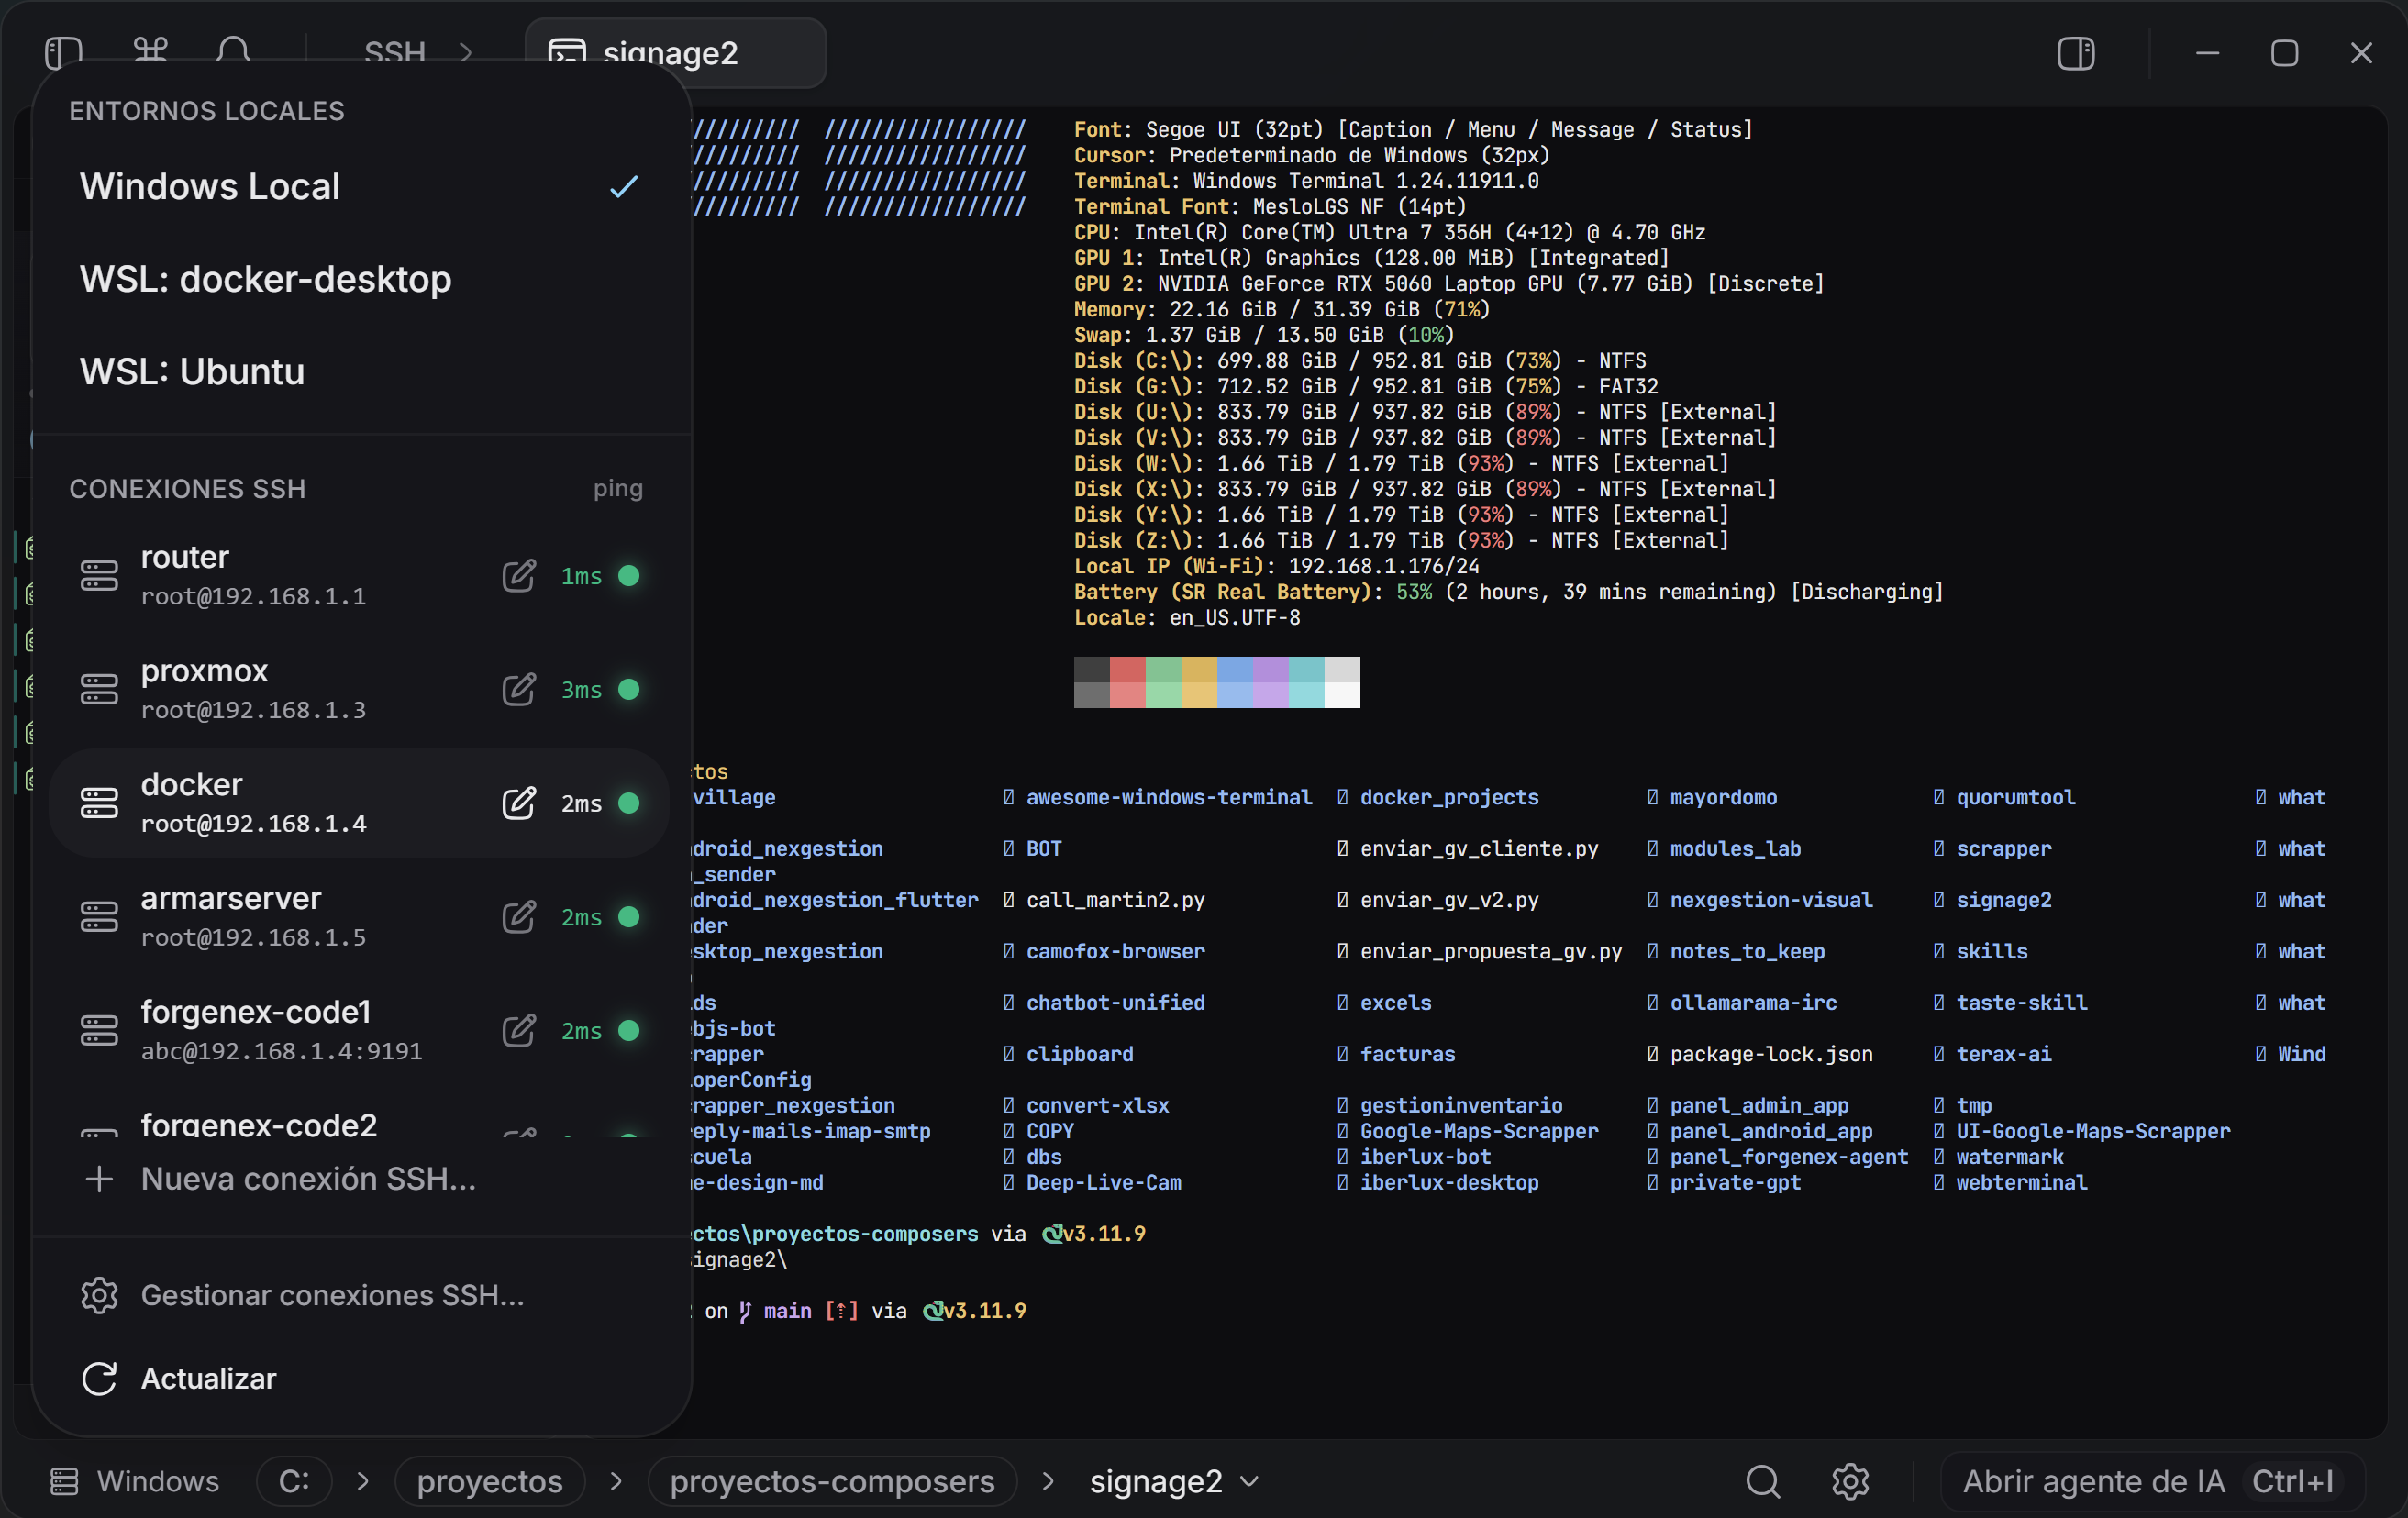Select the signage2 tab
This screenshot has height=1518, width=2408.
pos(676,52)
